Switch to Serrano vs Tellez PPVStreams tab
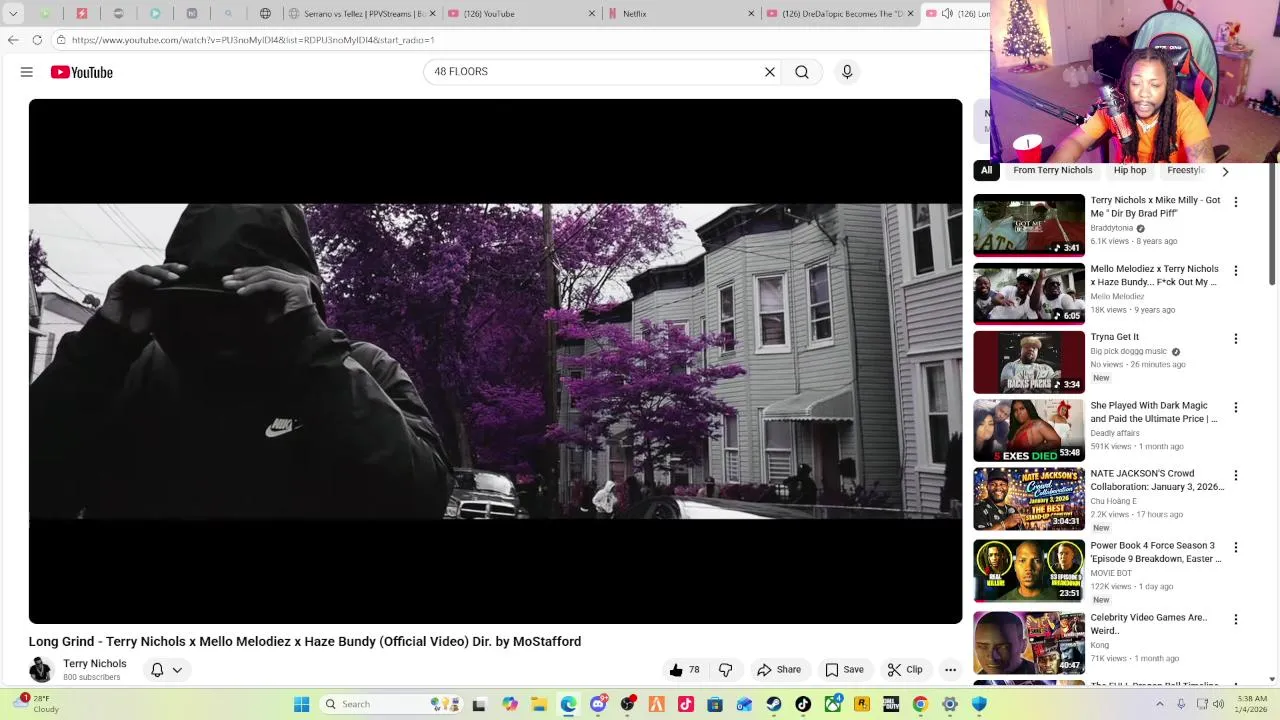 click(361, 14)
